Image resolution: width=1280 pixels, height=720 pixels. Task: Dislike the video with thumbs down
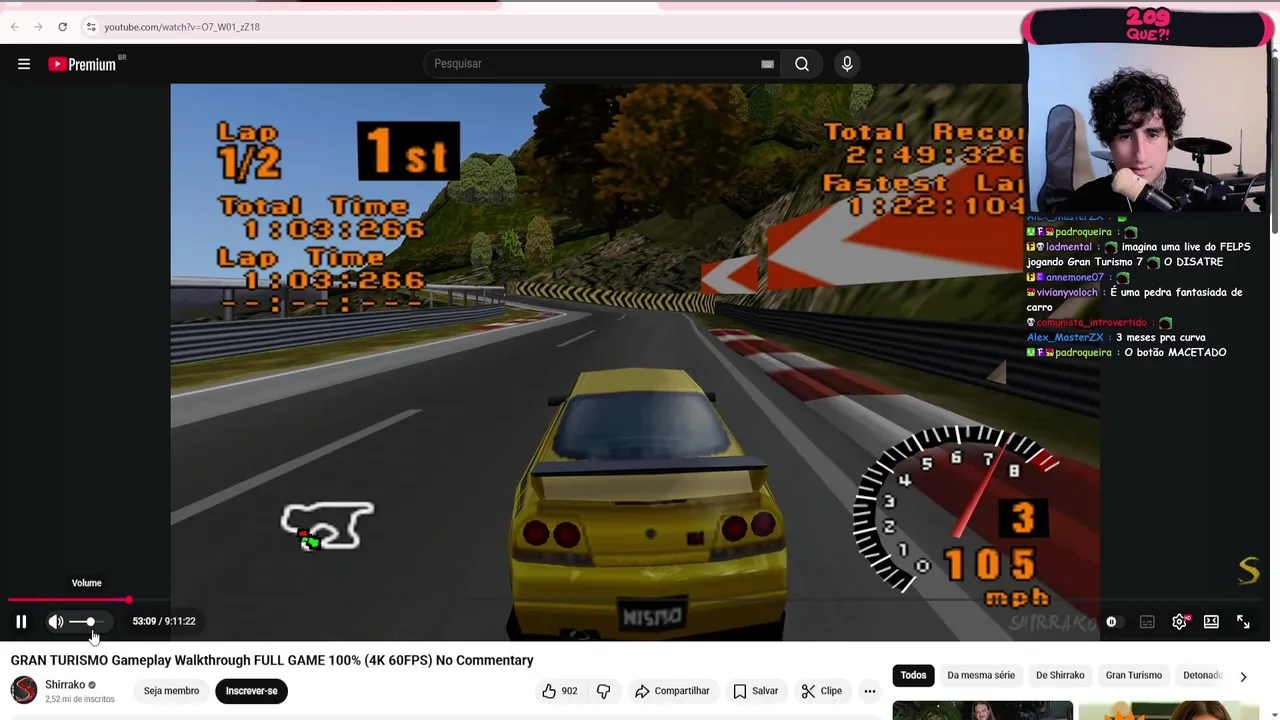(603, 691)
